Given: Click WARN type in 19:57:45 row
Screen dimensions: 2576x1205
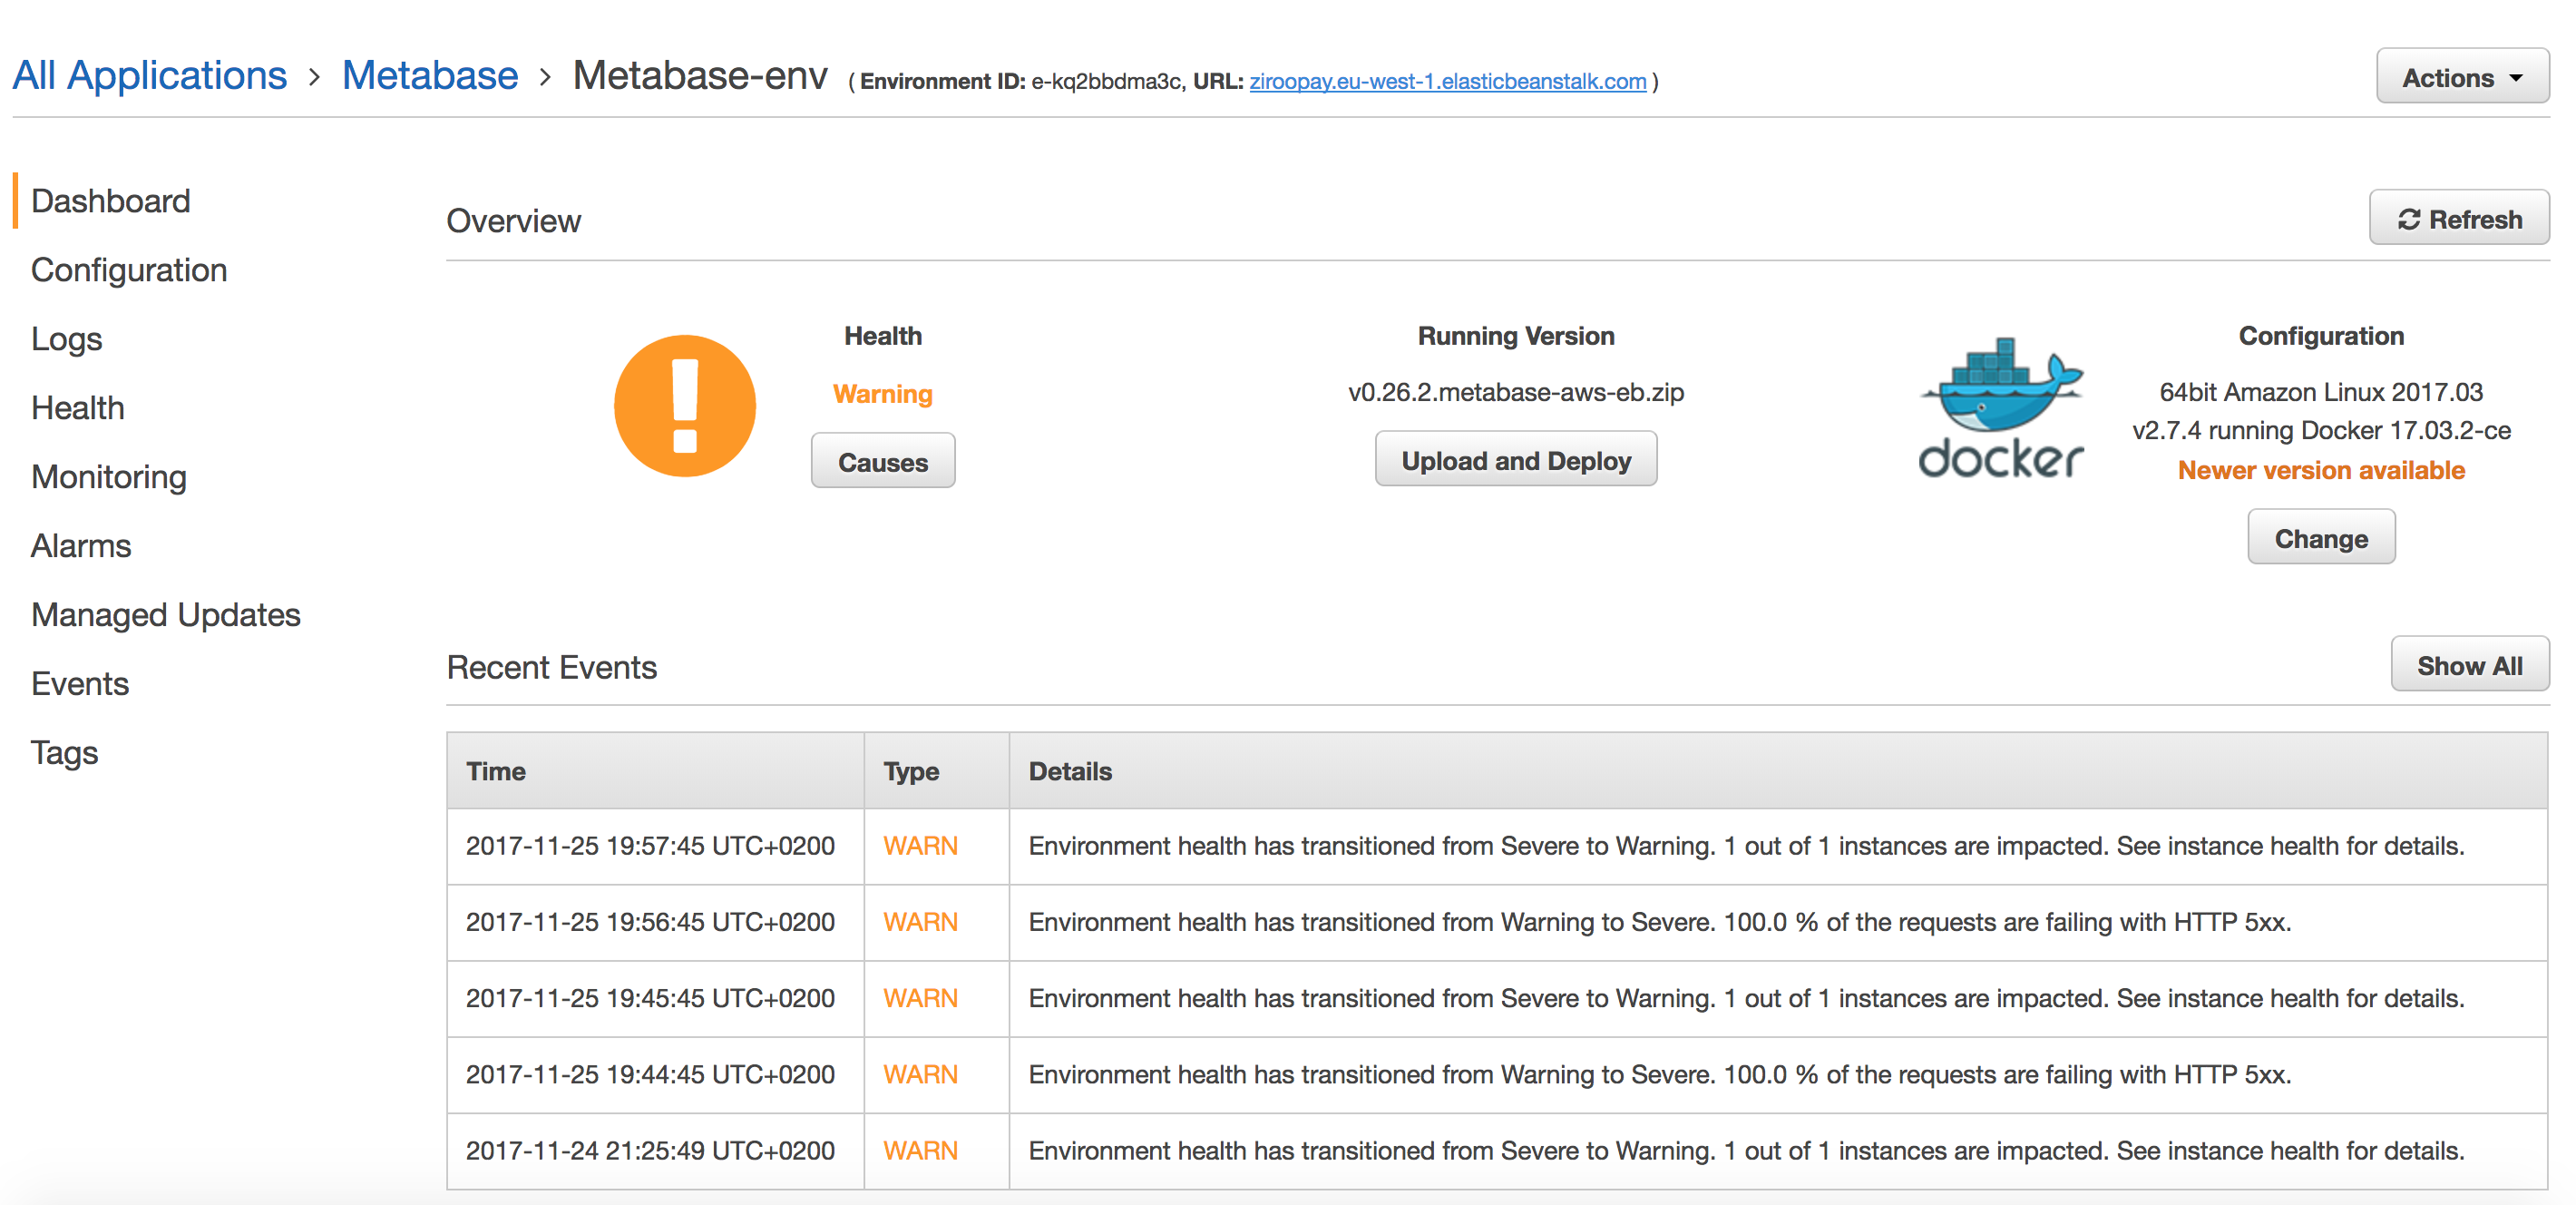Looking at the screenshot, I should 920,846.
